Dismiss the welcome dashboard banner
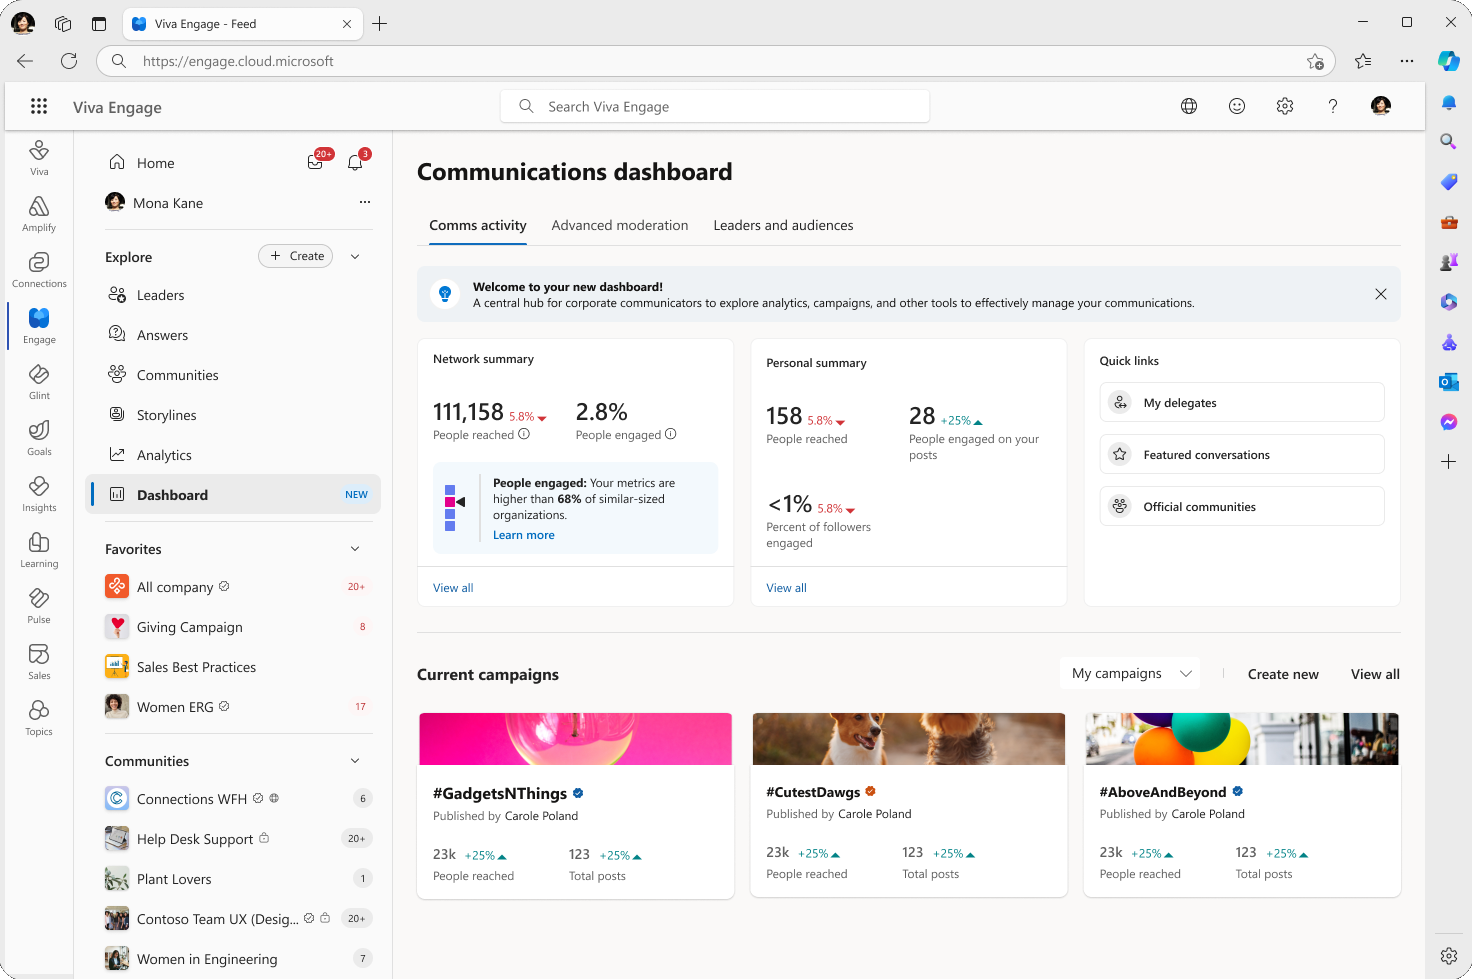Viewport: 1472px width, 979px height. click(x=1381, y=294)
